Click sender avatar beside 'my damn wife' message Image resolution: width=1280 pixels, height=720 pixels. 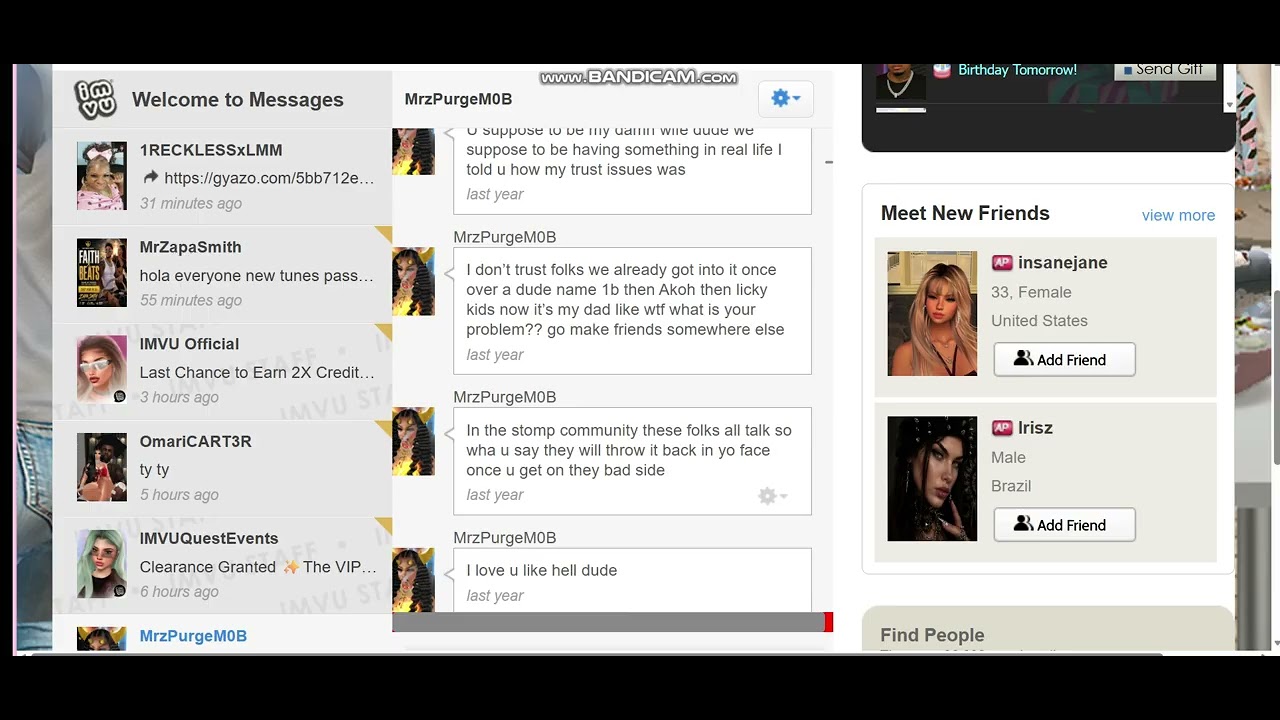point(413,151)
